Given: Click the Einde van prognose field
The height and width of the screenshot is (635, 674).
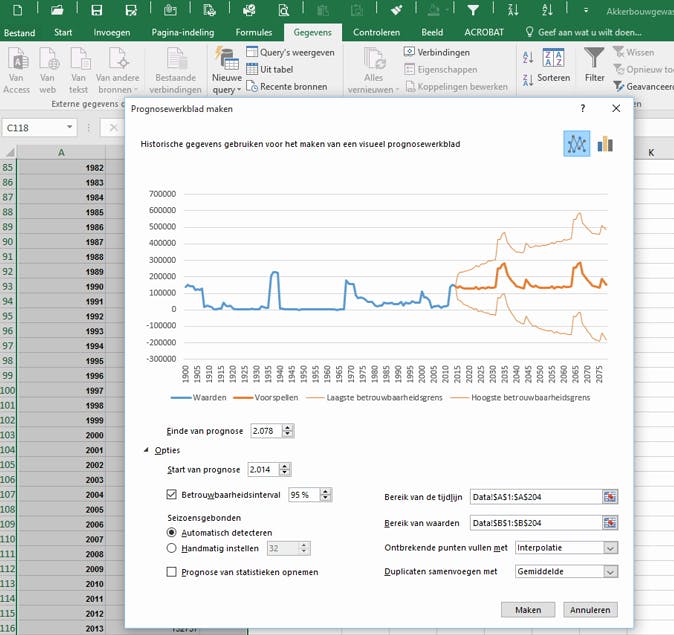Looking at the screenshot, I should (265, 431).
